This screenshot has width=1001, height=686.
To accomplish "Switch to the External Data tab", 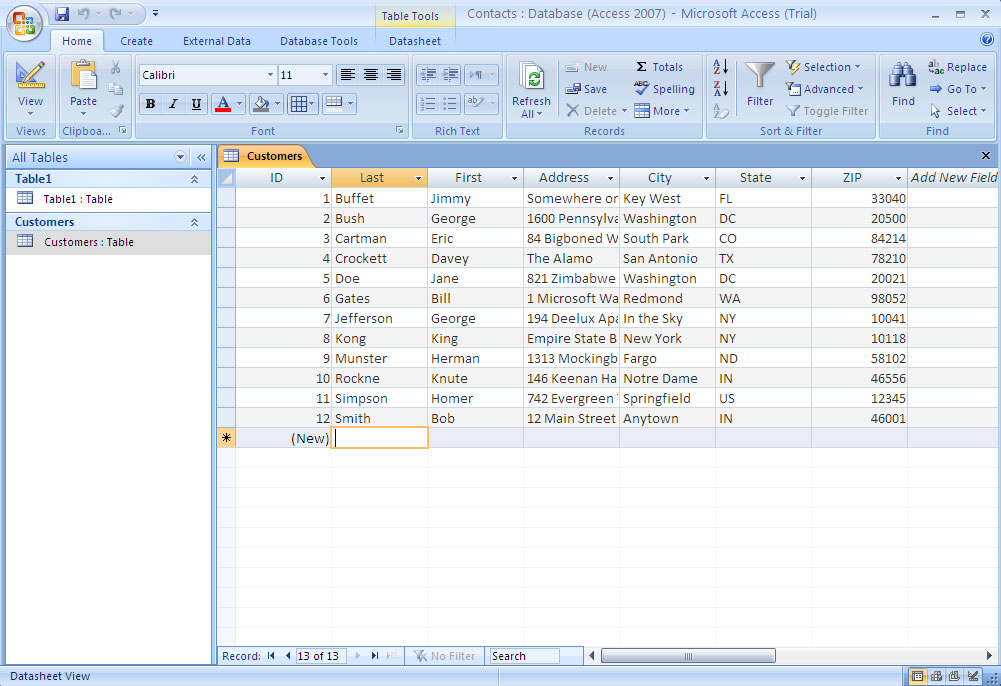I will click(216, 41).
